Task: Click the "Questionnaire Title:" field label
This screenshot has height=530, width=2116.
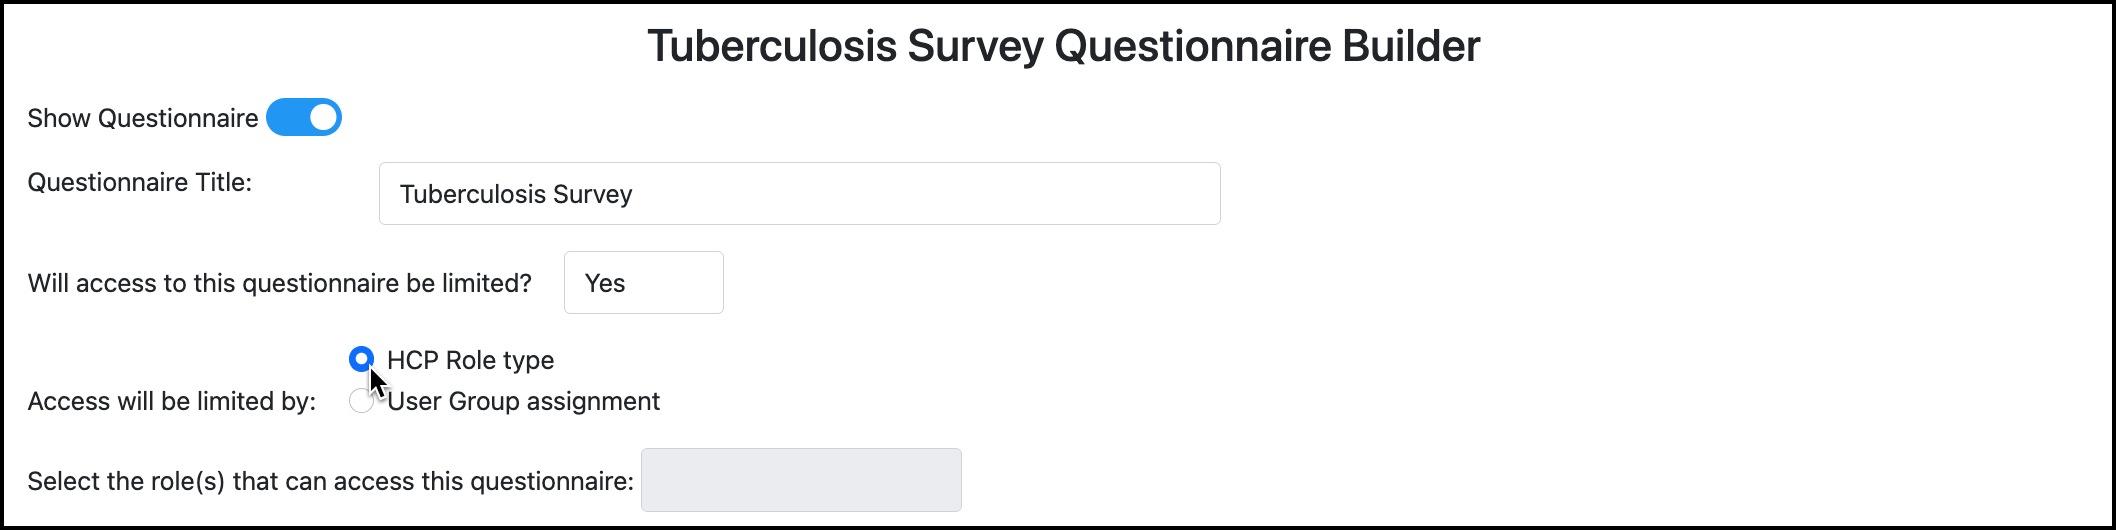Action: coord(140,182)
